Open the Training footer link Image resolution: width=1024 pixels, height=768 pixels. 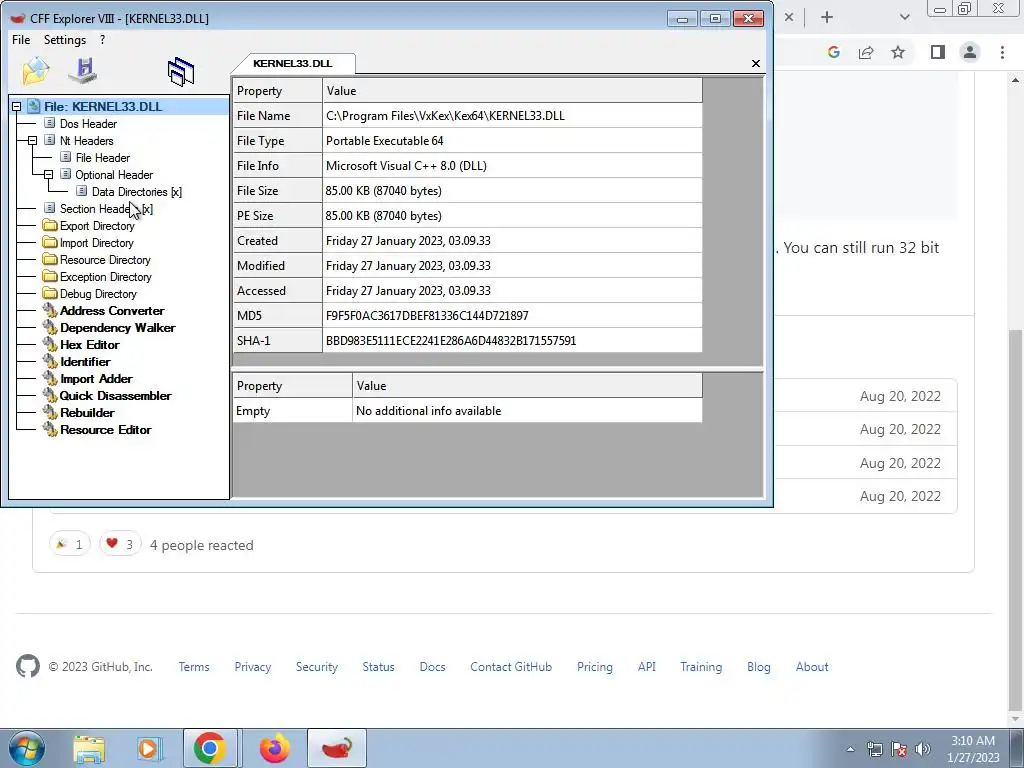point(701,667)
